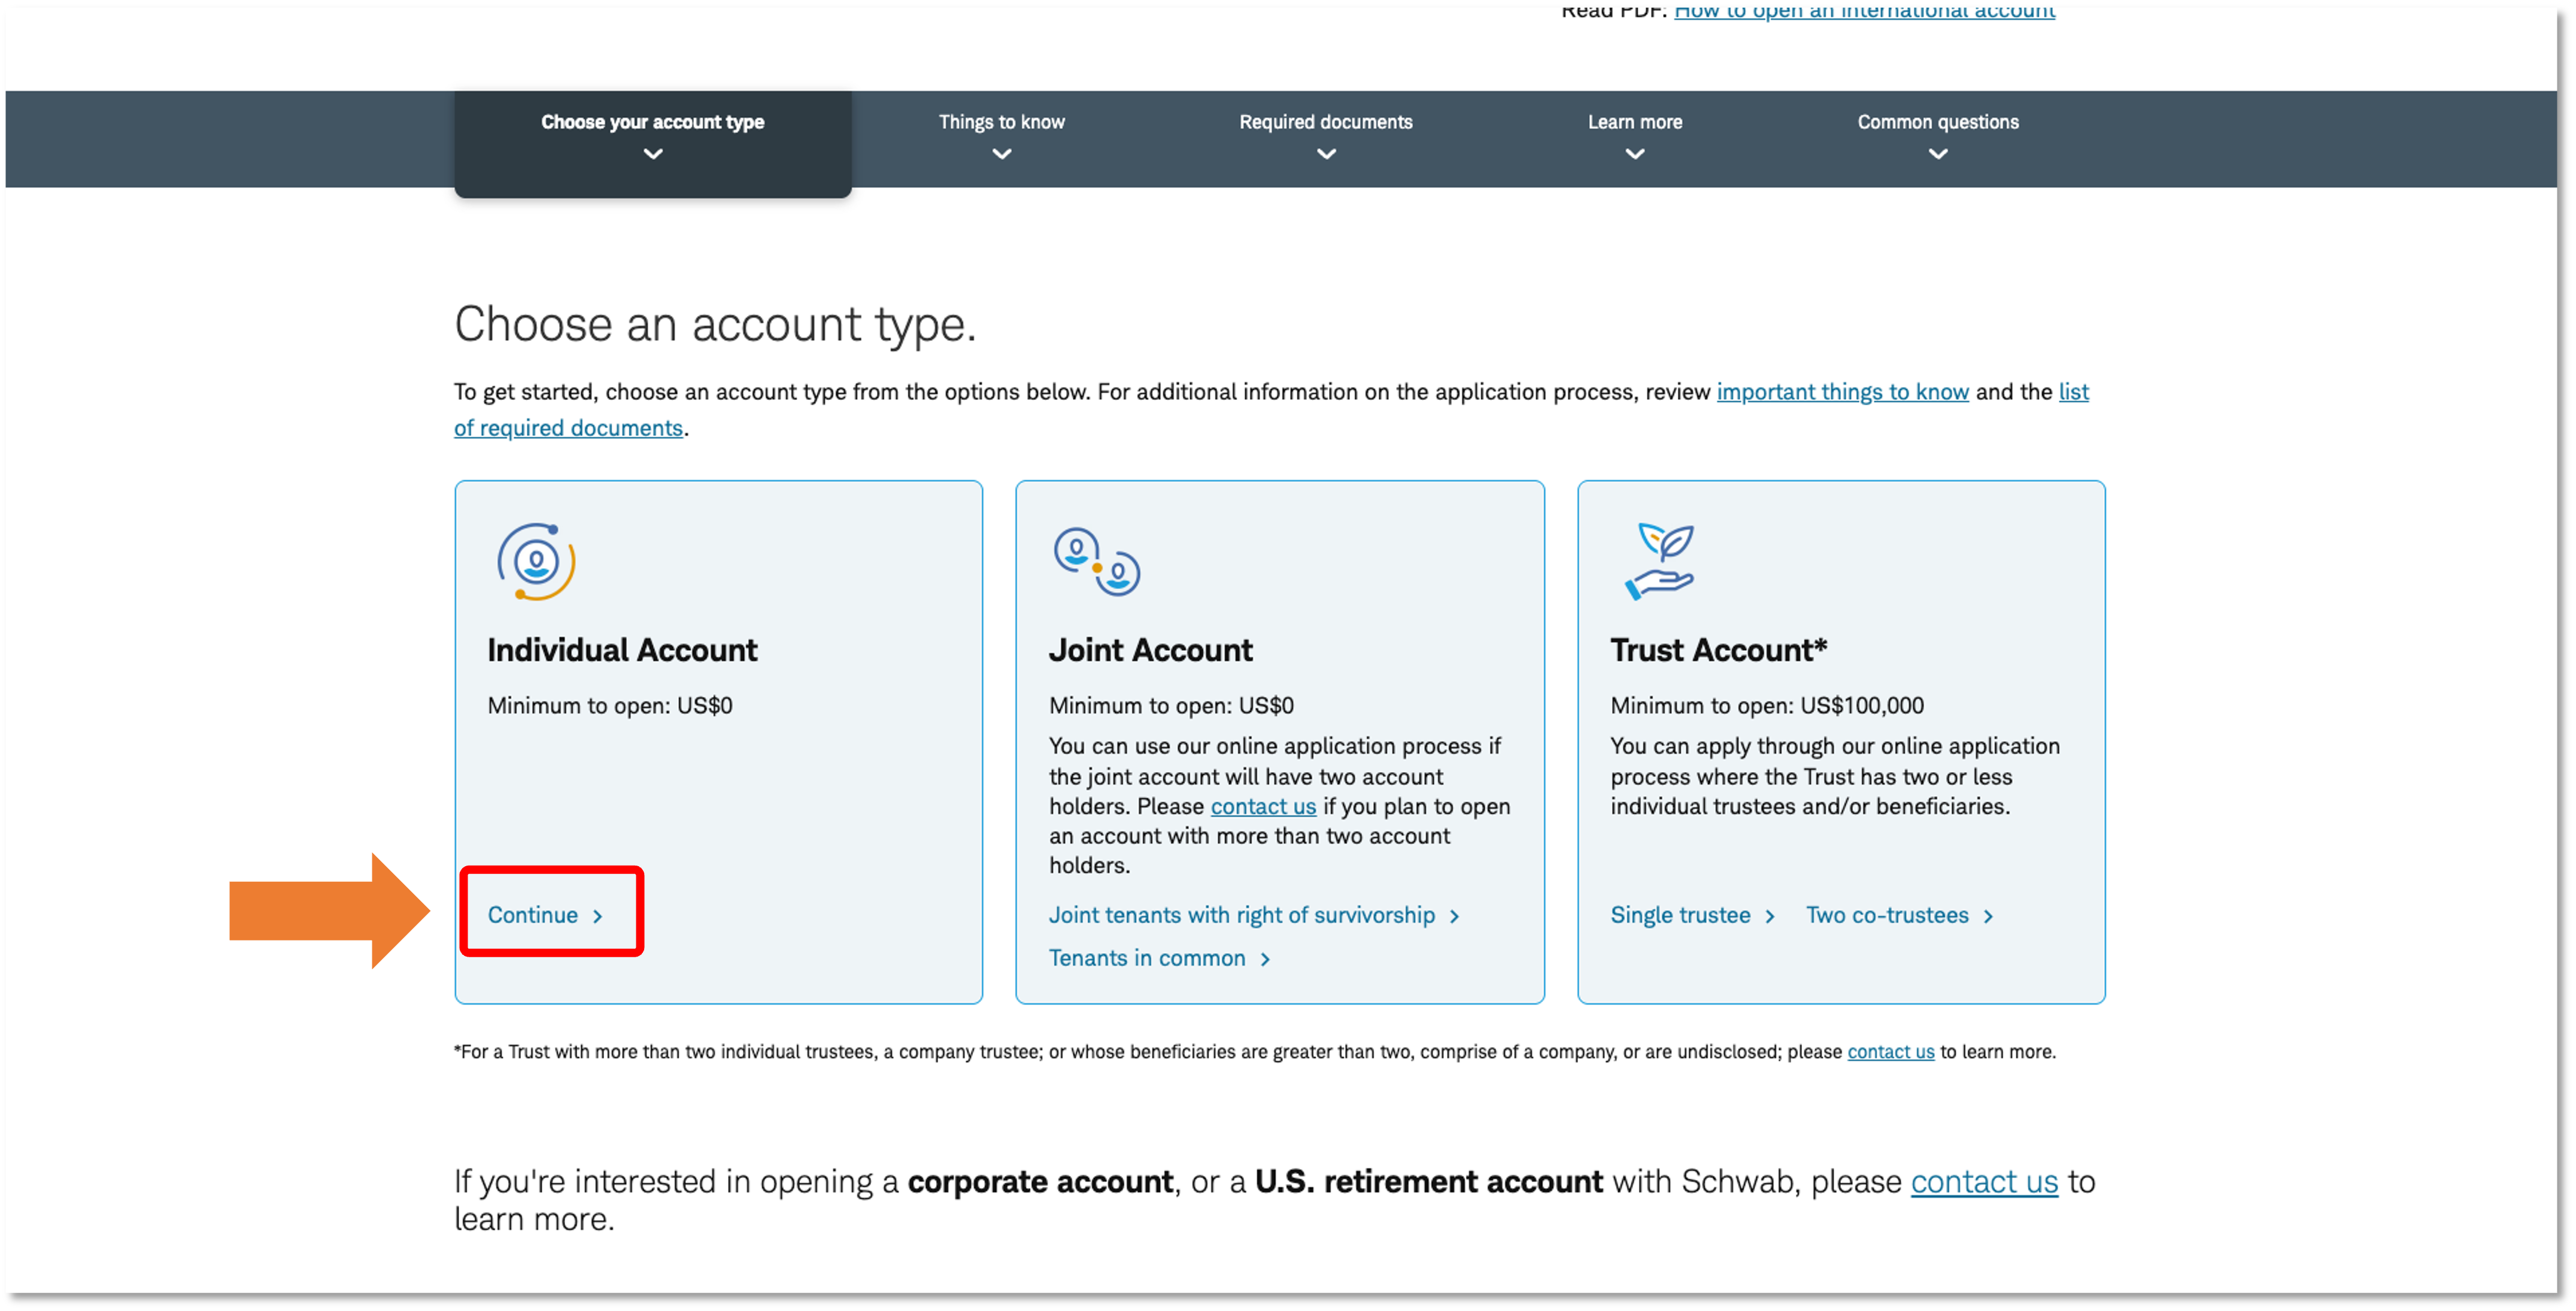Expand chevron under Things to know
Image resolution: width=2576 pixels, height=1311 pixels.
1001,154
